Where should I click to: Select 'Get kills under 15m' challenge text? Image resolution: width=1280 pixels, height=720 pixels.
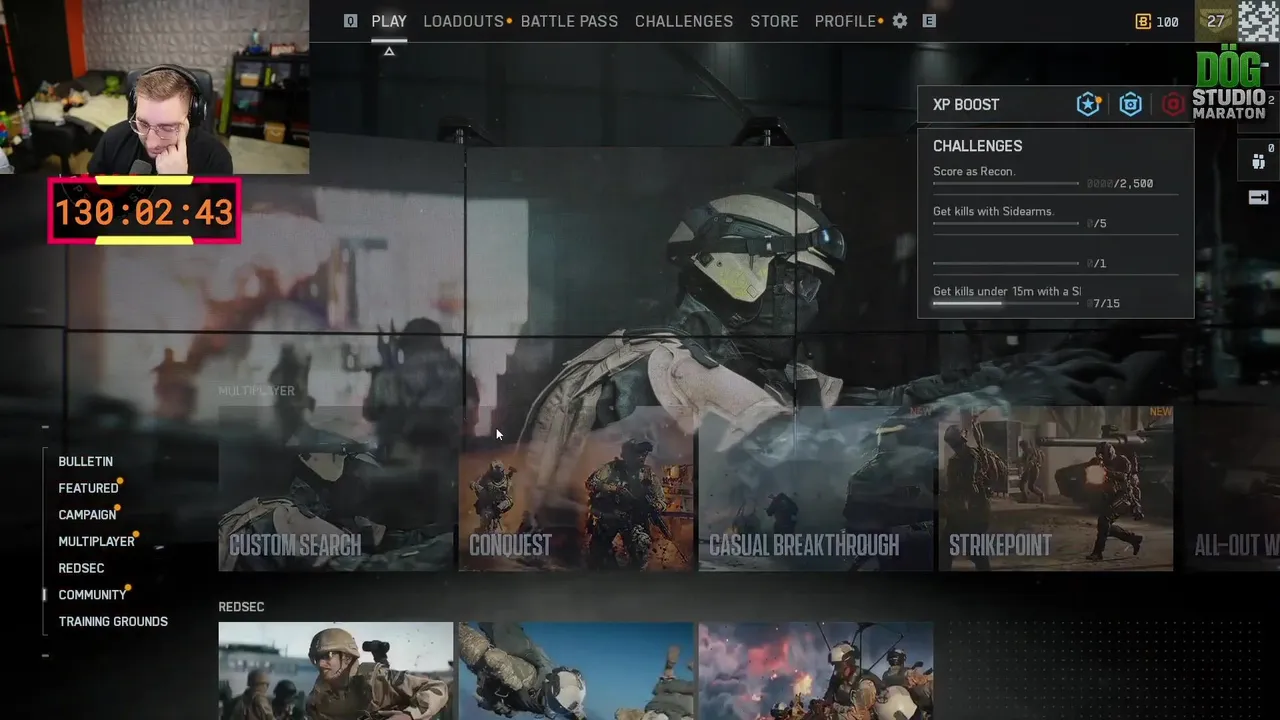coord(1007,292)
